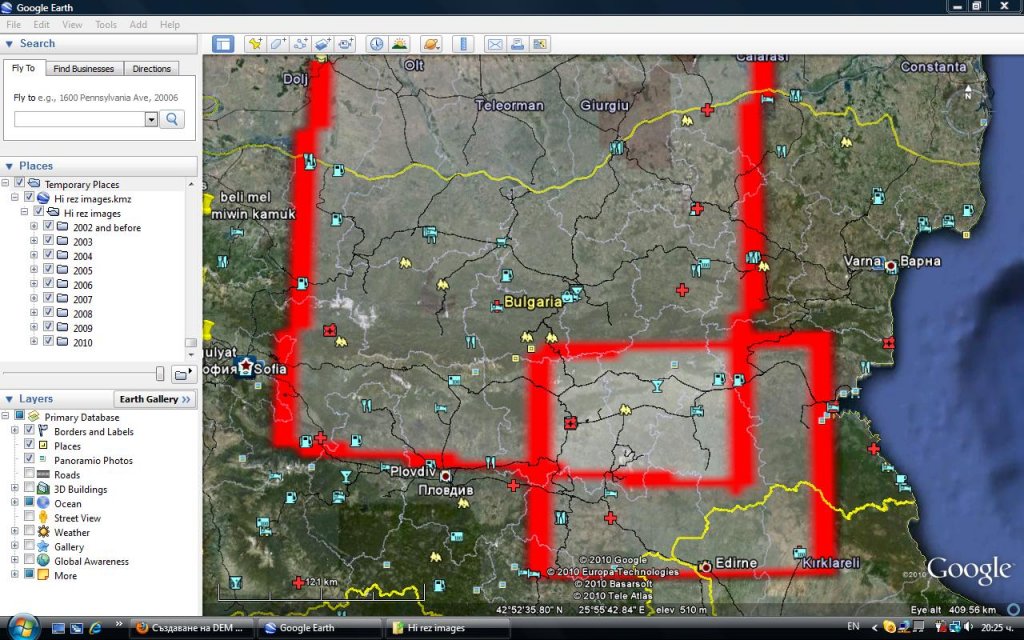Launch Internet Explorer from quick launch
Image resolution: width=1024 pixels, height=640 pixels.
pos(95,628)
